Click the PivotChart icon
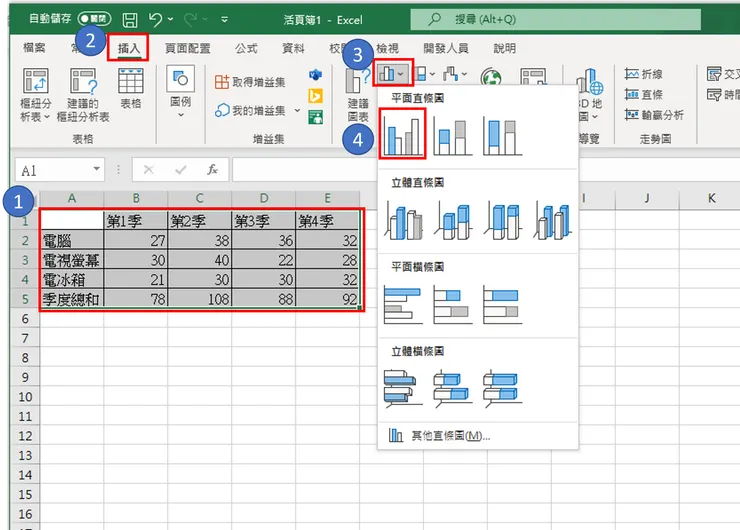Screen dimensions: 740x530 click(533, 76)
